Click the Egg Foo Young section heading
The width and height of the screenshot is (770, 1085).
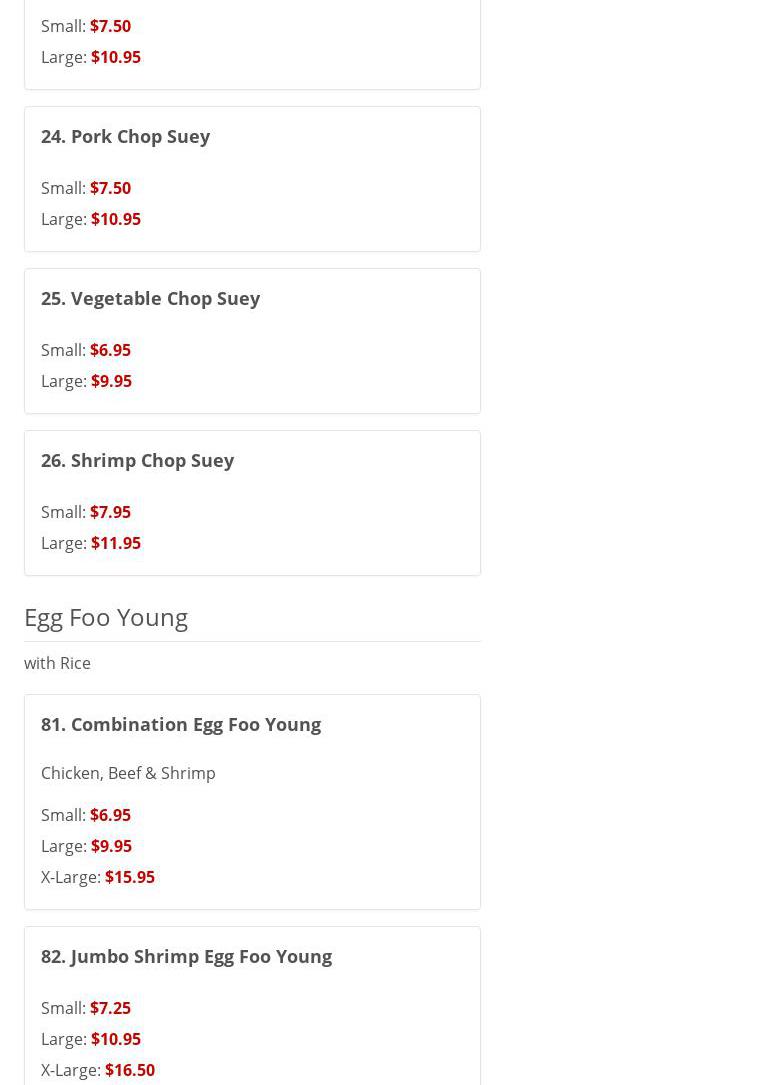106,617
